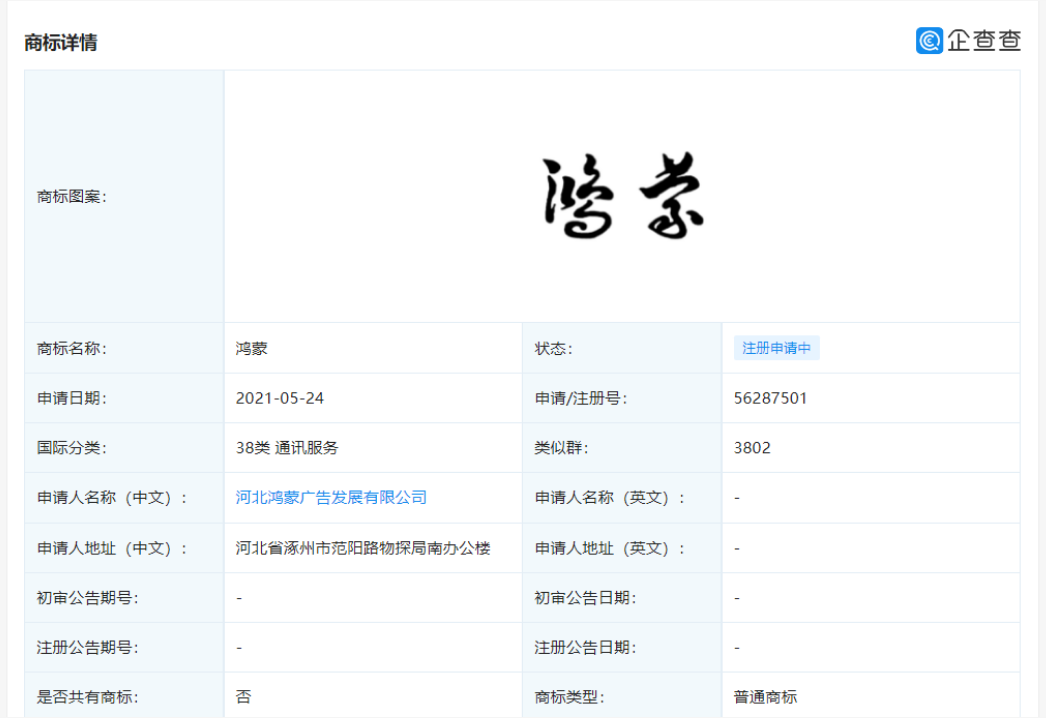Click the 38类 通讯服务 classification value
1046x718 pixels.
287,448
